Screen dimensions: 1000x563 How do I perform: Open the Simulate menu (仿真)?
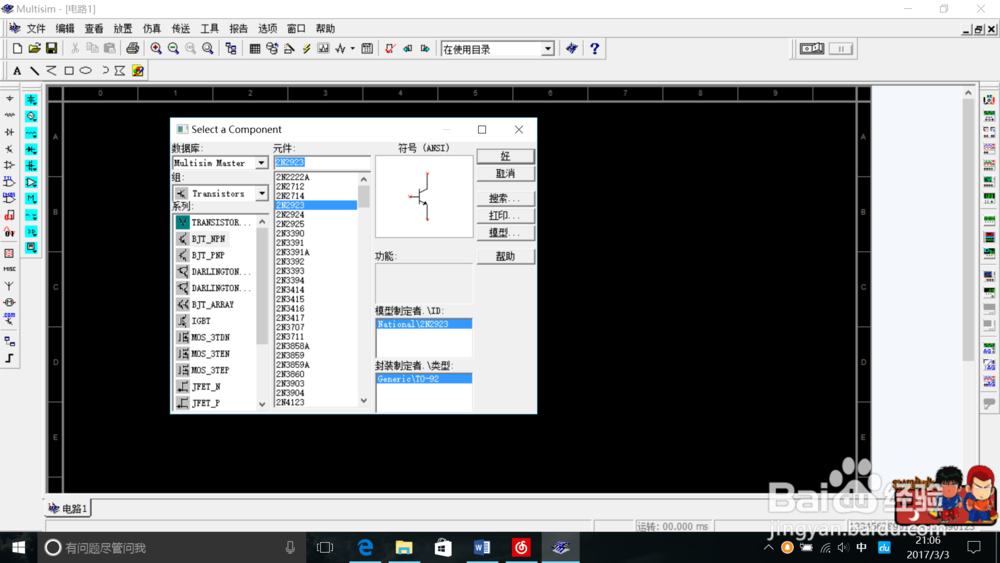[x=152, y=29]
